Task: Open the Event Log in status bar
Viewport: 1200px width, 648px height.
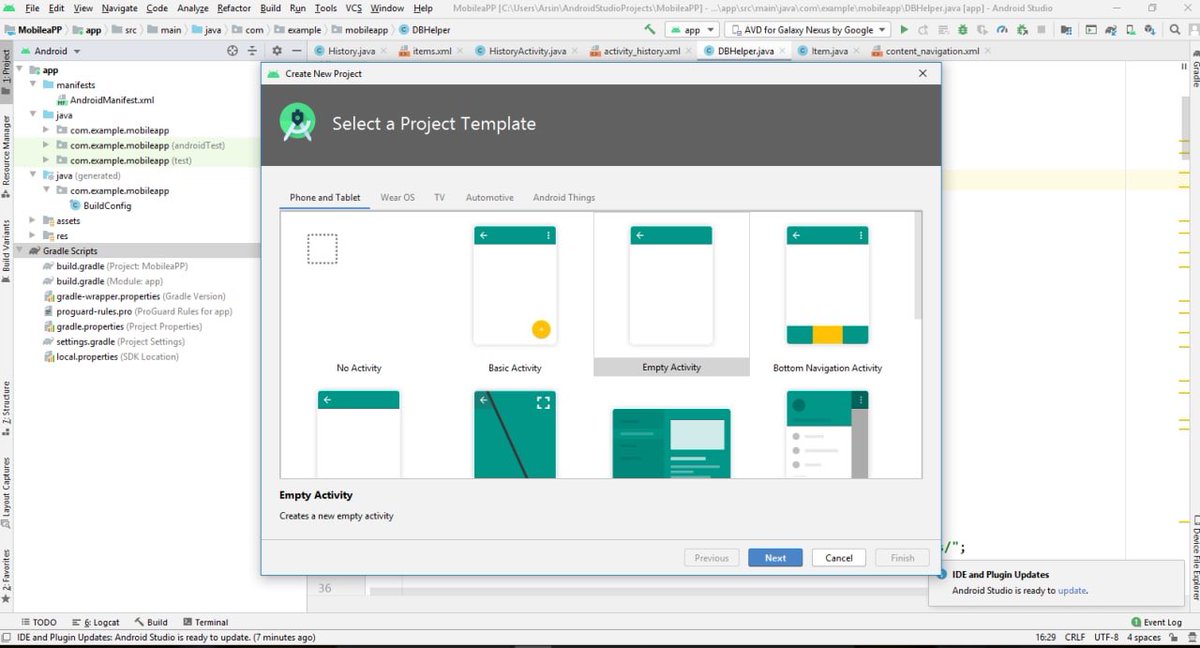Action: 1156,622
